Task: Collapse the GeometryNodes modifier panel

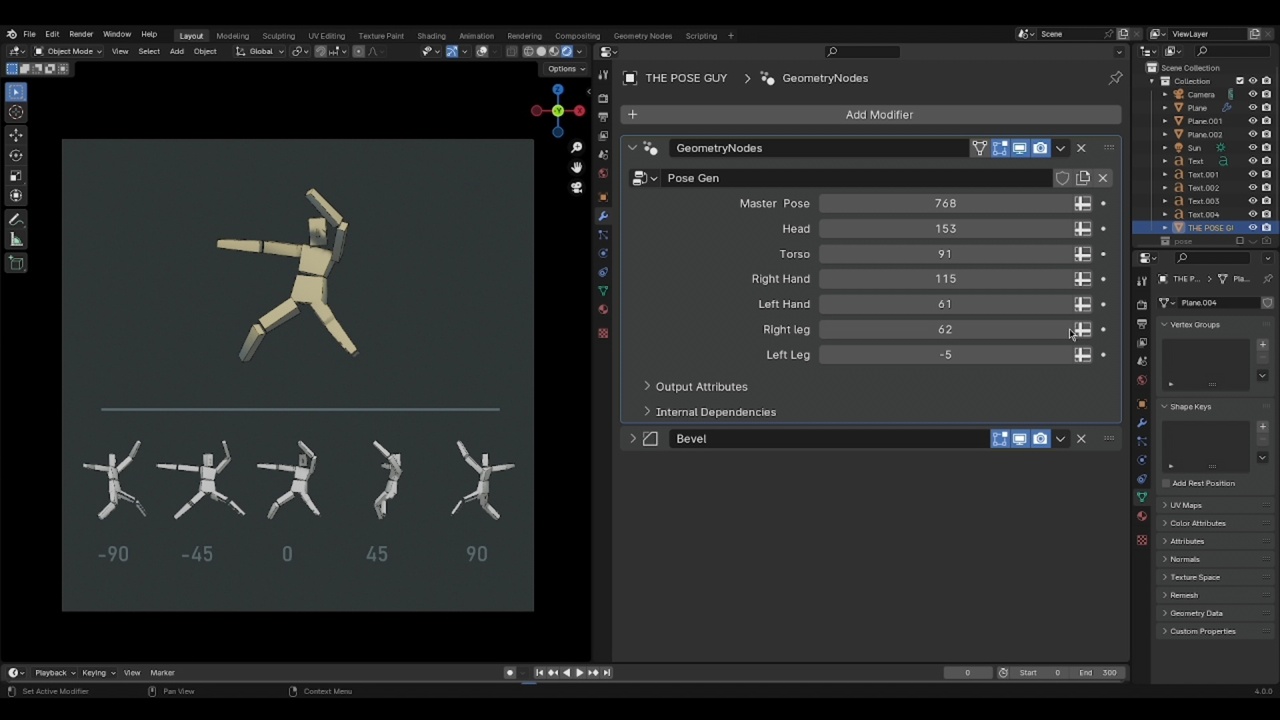Action: coord(632,148)
